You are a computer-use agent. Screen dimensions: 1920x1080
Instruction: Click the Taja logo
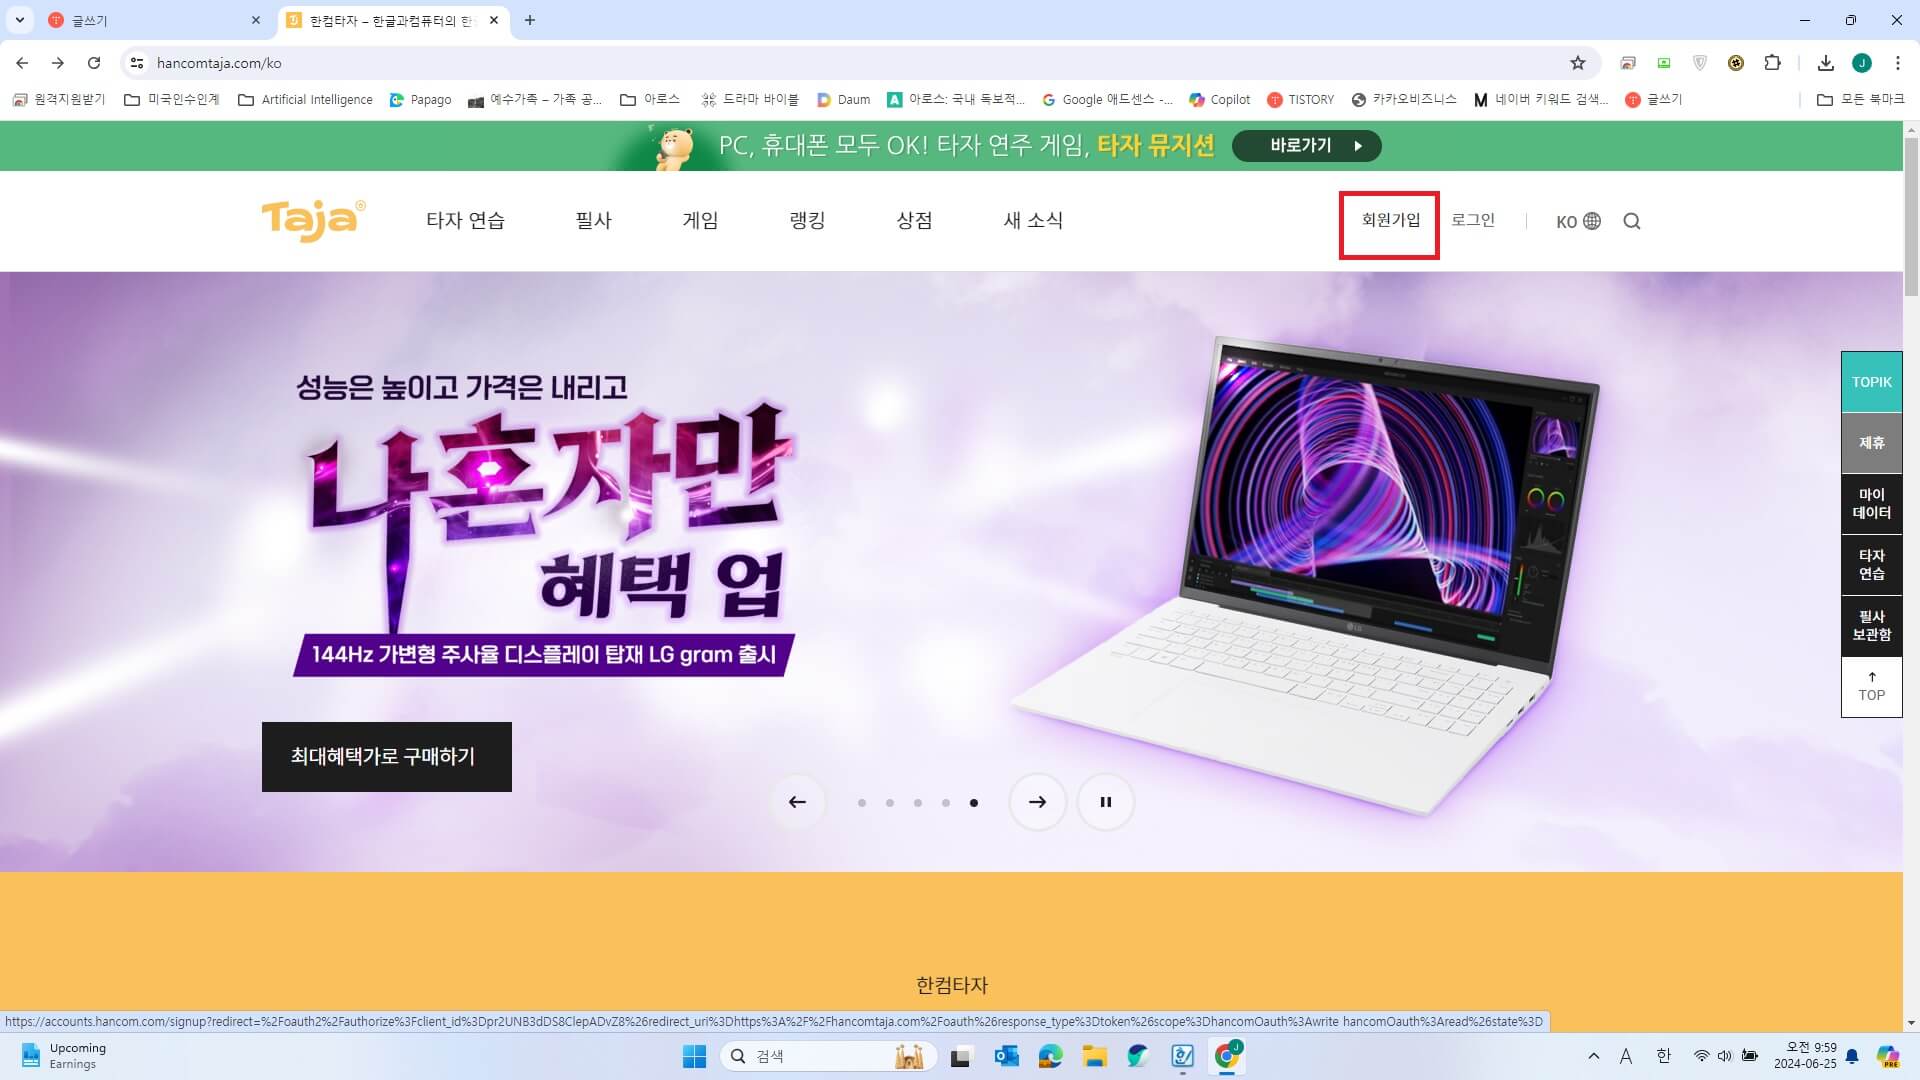click(312, 220)
